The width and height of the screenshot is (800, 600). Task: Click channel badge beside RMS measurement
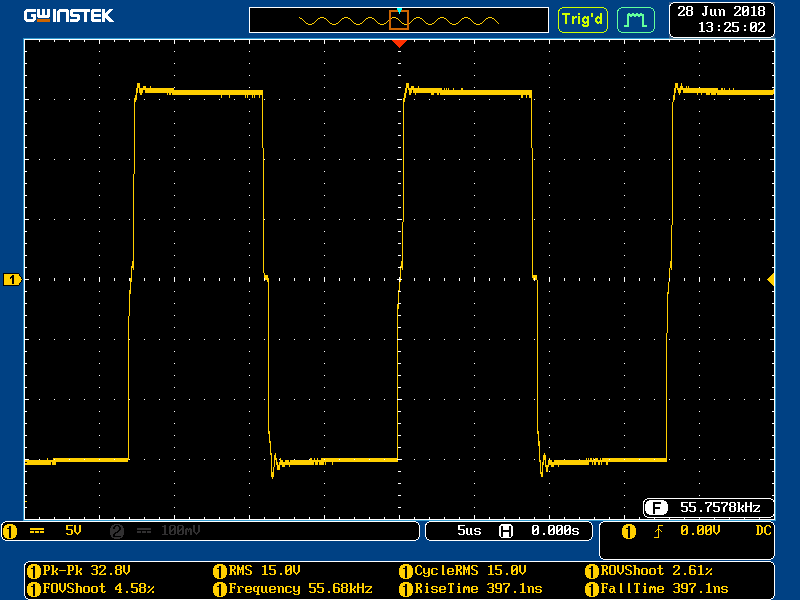pyautogui.click(x=219, y=571)
